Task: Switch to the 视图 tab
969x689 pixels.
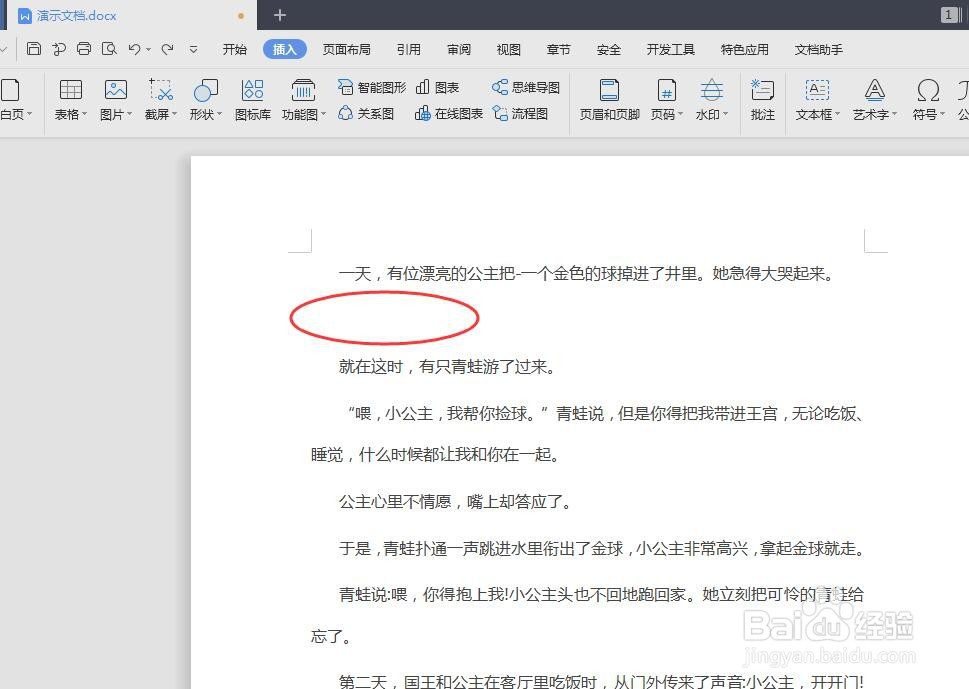Action: point(509,49)
